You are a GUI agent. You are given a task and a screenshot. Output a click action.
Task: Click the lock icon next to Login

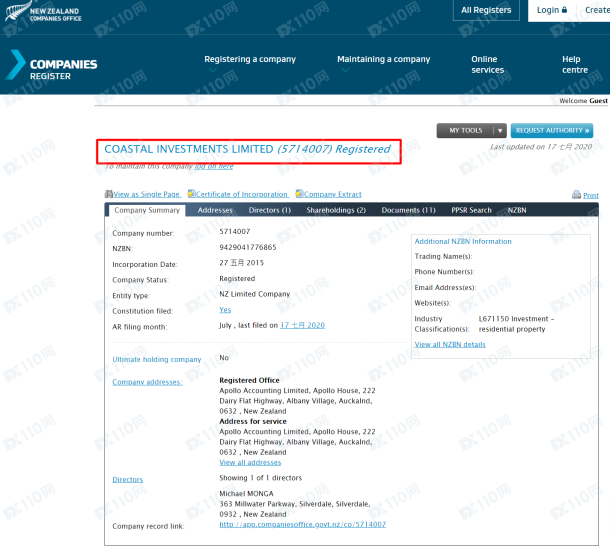pos(564,10)
